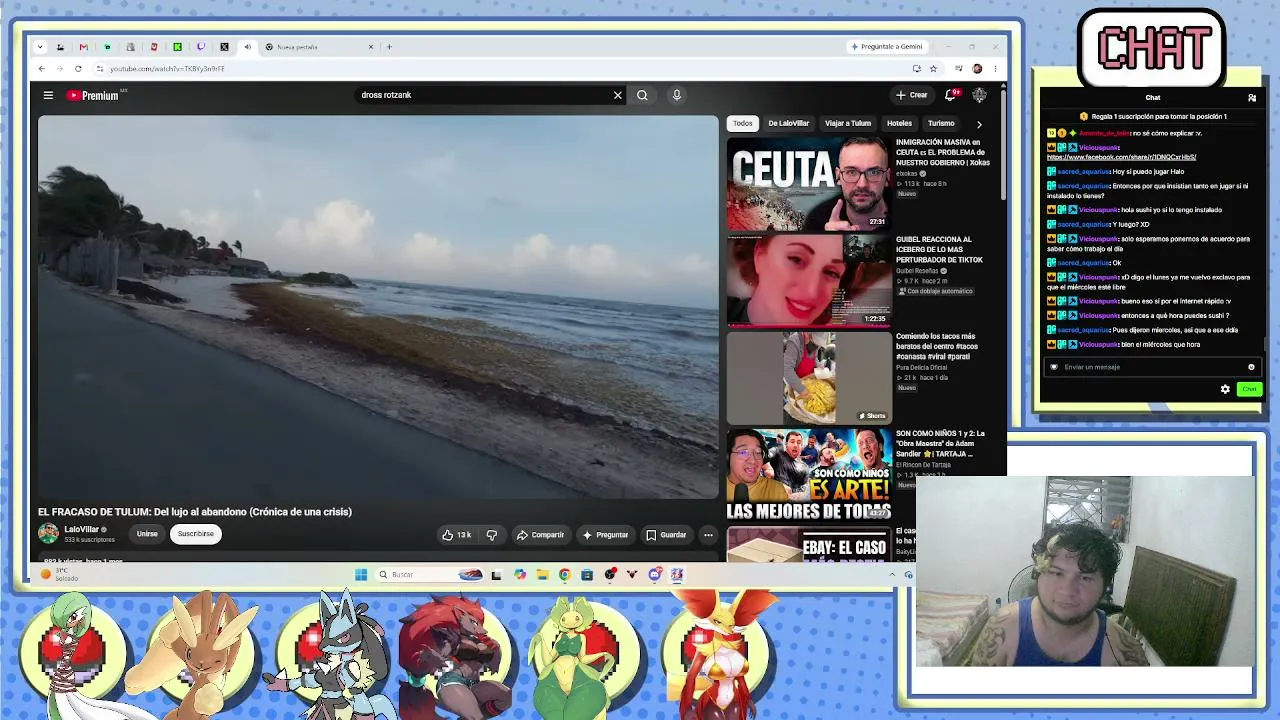Select the Turismo filter chip
This screenshot has height=720, width=1280.
(x=940, y=124)
